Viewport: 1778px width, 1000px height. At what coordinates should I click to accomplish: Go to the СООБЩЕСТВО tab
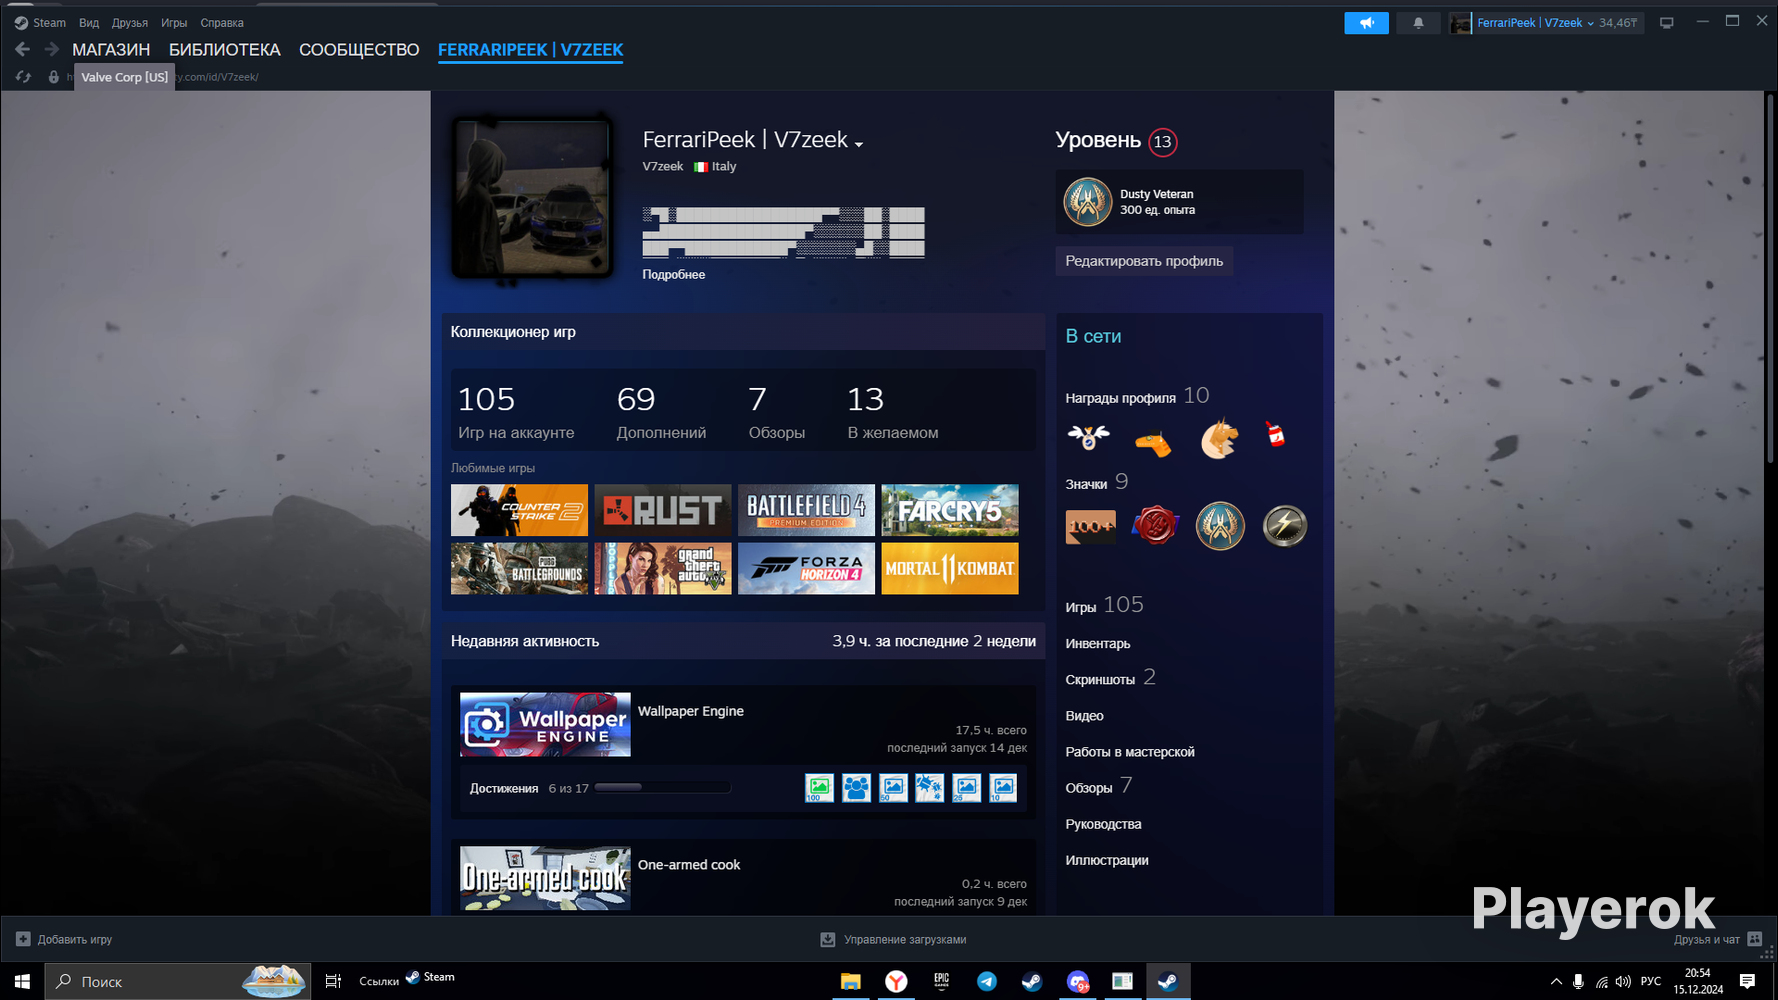[x=359, y=50]
